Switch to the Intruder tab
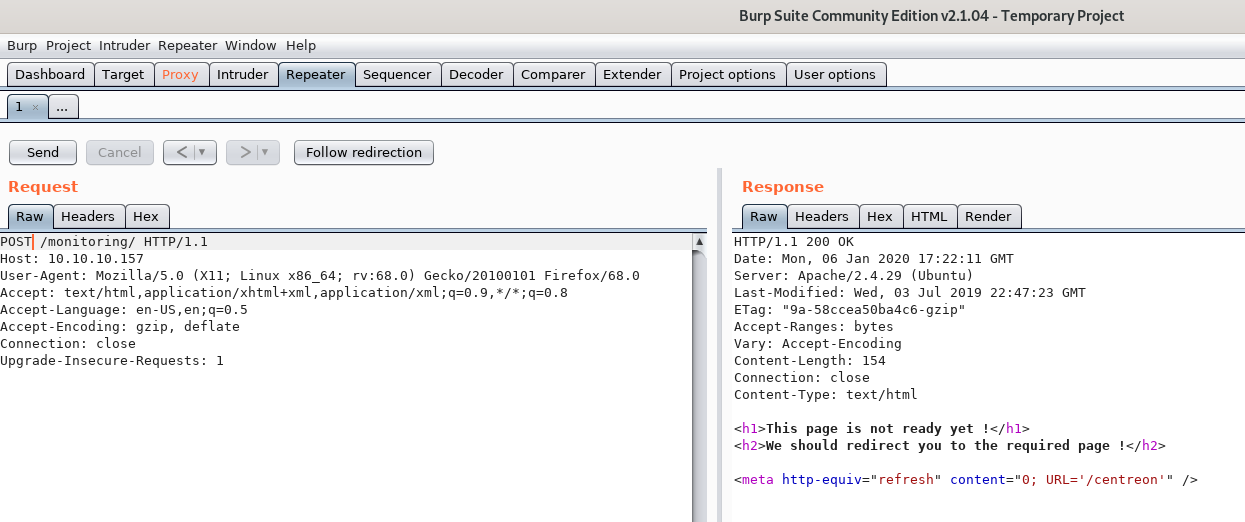The width and height of the screenshot is (1245, 522). point(243,75)
